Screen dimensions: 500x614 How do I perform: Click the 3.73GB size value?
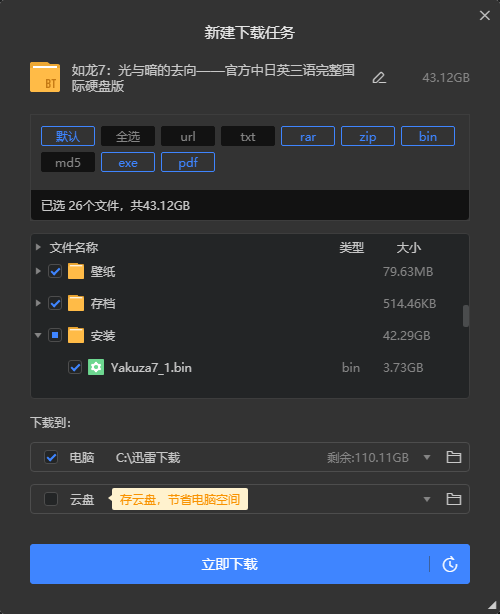tap(403, 368)
